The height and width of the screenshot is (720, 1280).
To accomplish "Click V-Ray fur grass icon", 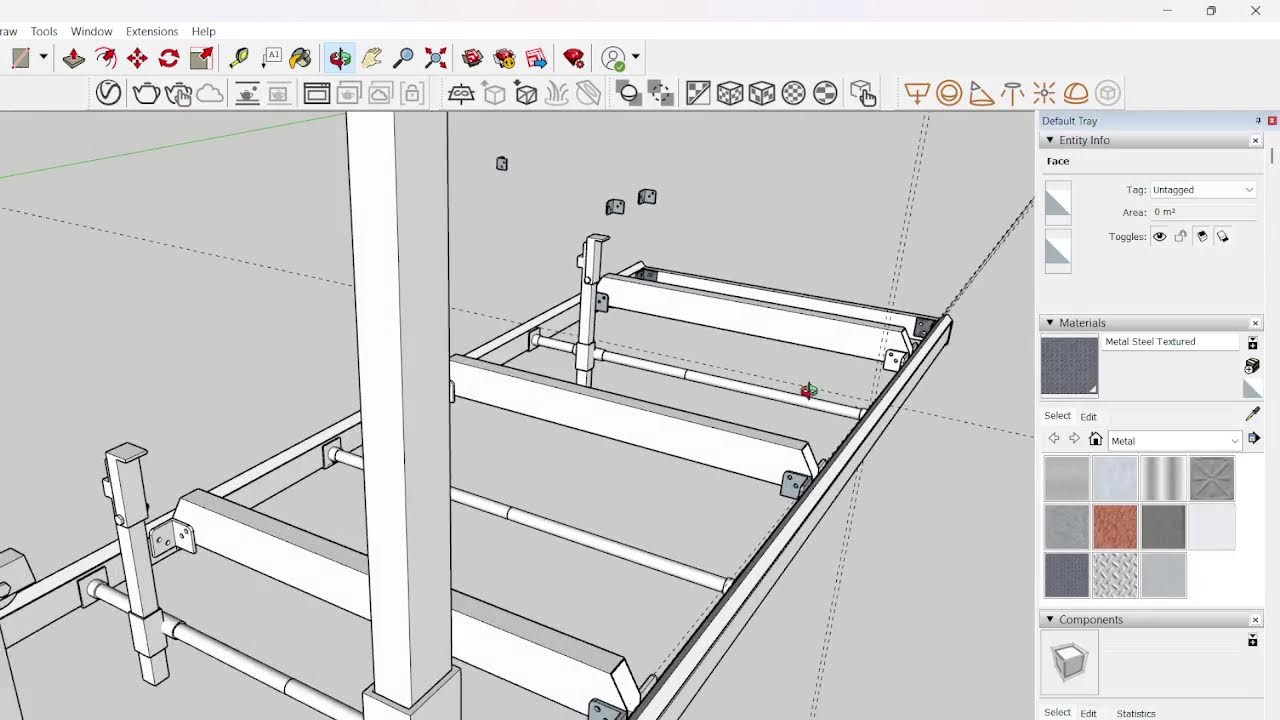I will tap(557, 94).
